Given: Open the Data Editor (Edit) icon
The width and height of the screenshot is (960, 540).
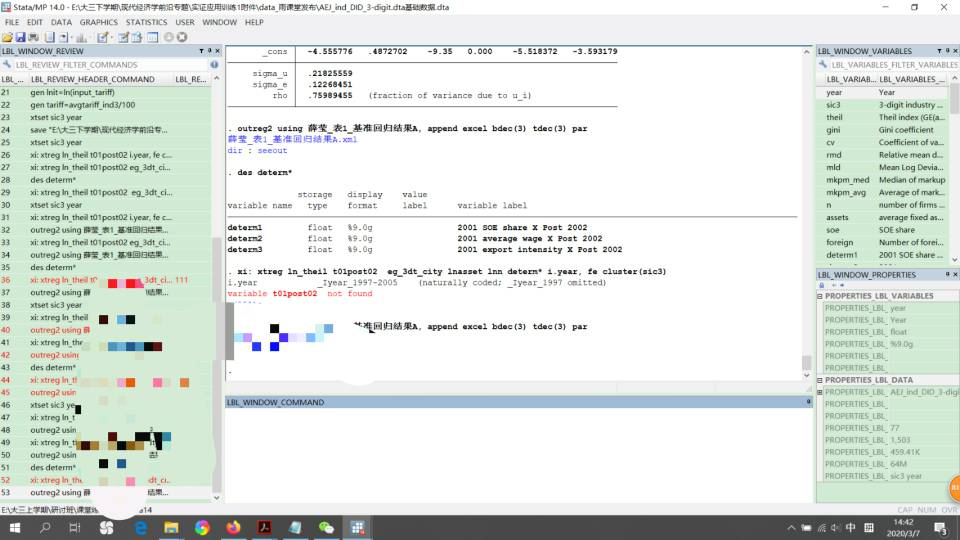Looking at the screenshot, I should (124, 37).
